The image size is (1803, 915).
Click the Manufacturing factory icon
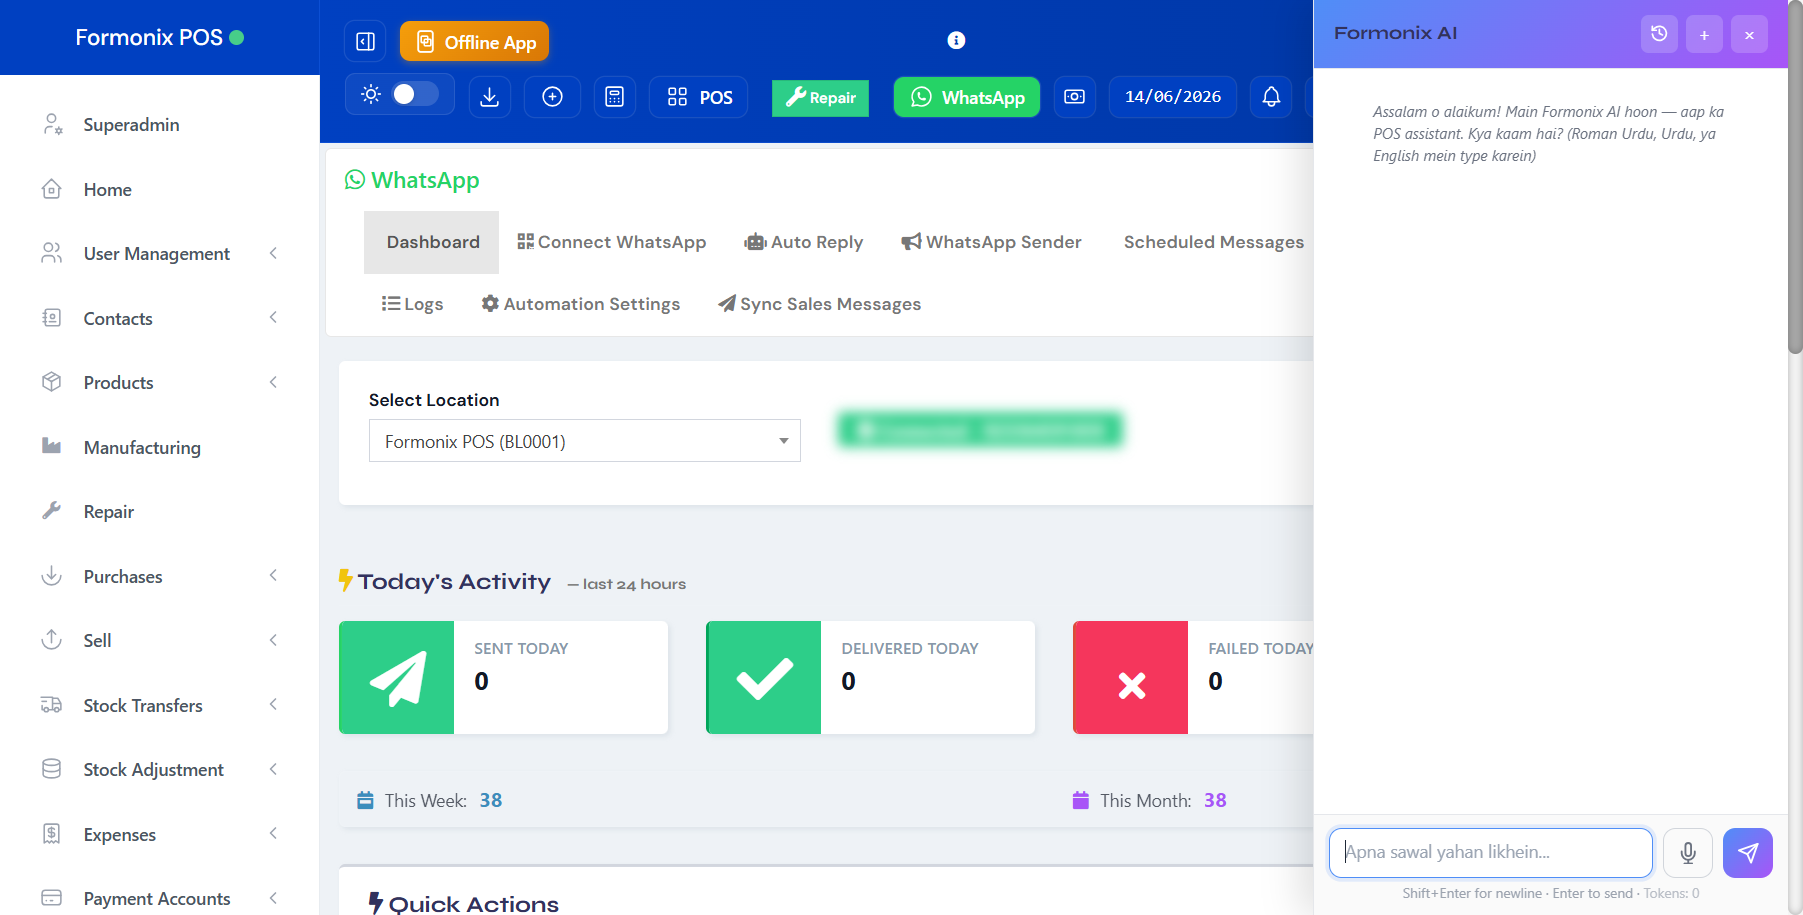pyautogui.click(x=52, y=446)
